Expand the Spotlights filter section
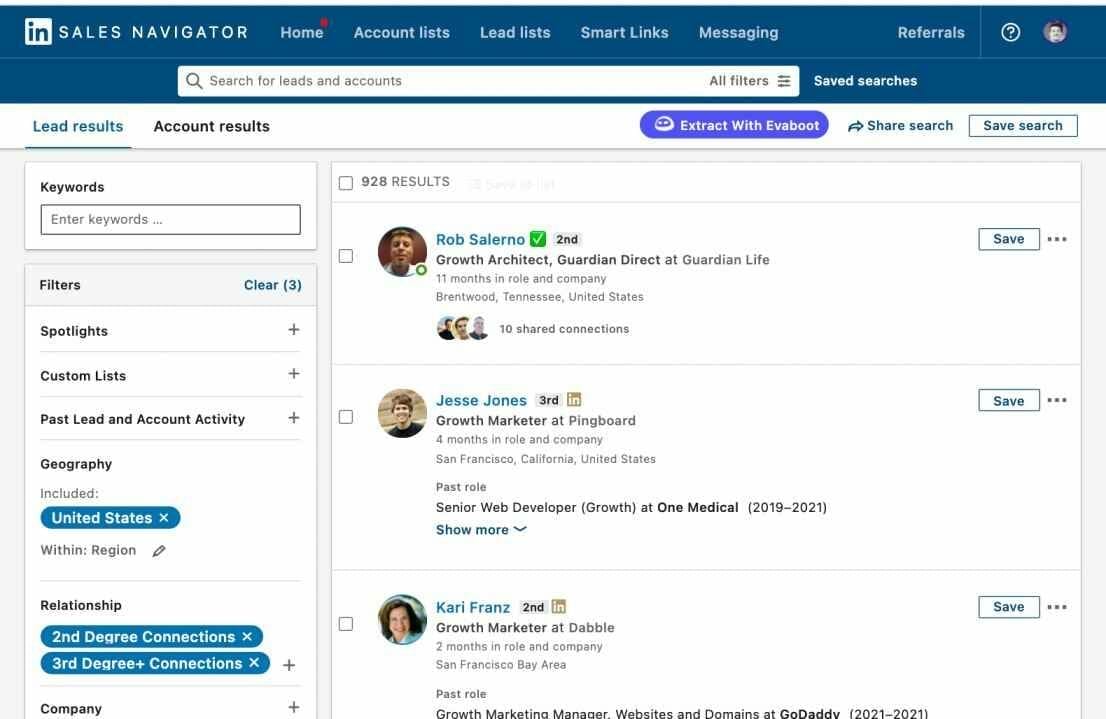Viewport: 1106px width, 719px height. point(293,330)
